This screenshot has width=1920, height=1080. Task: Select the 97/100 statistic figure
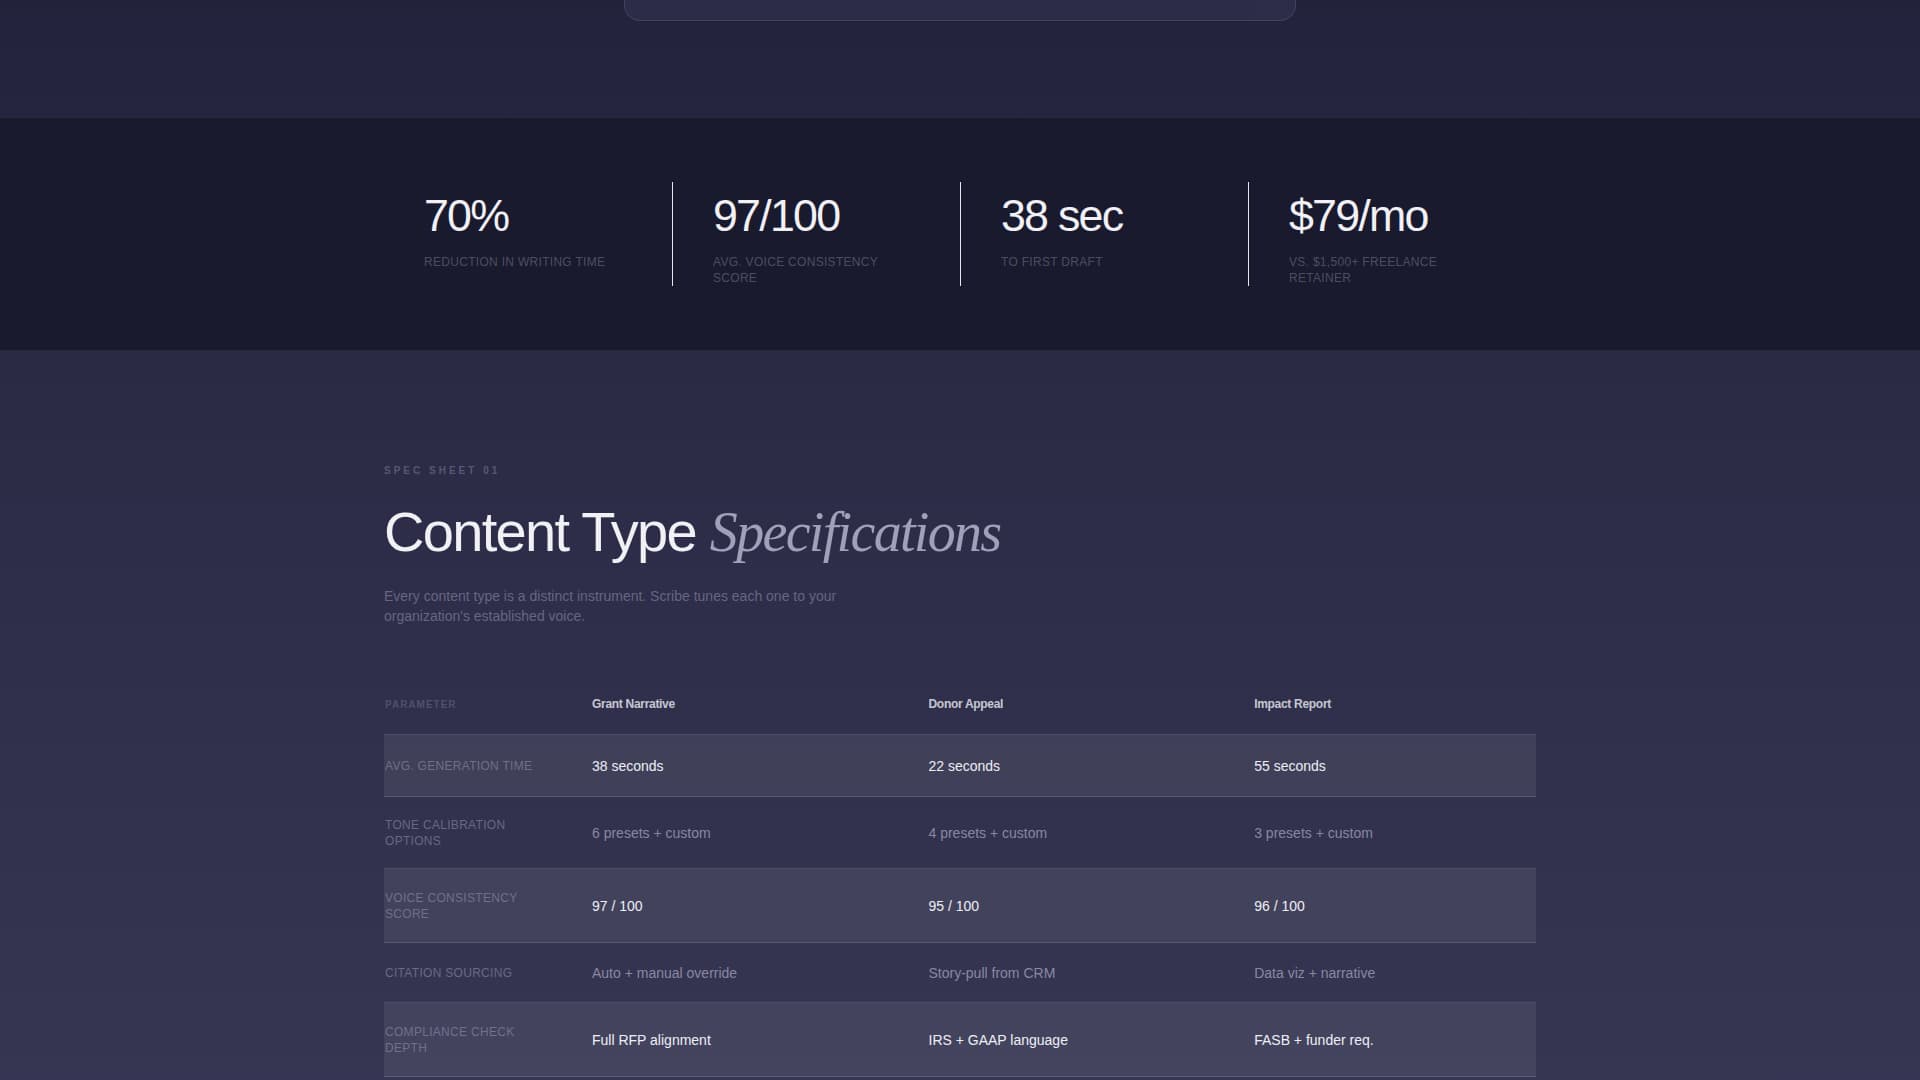point(776,216)
